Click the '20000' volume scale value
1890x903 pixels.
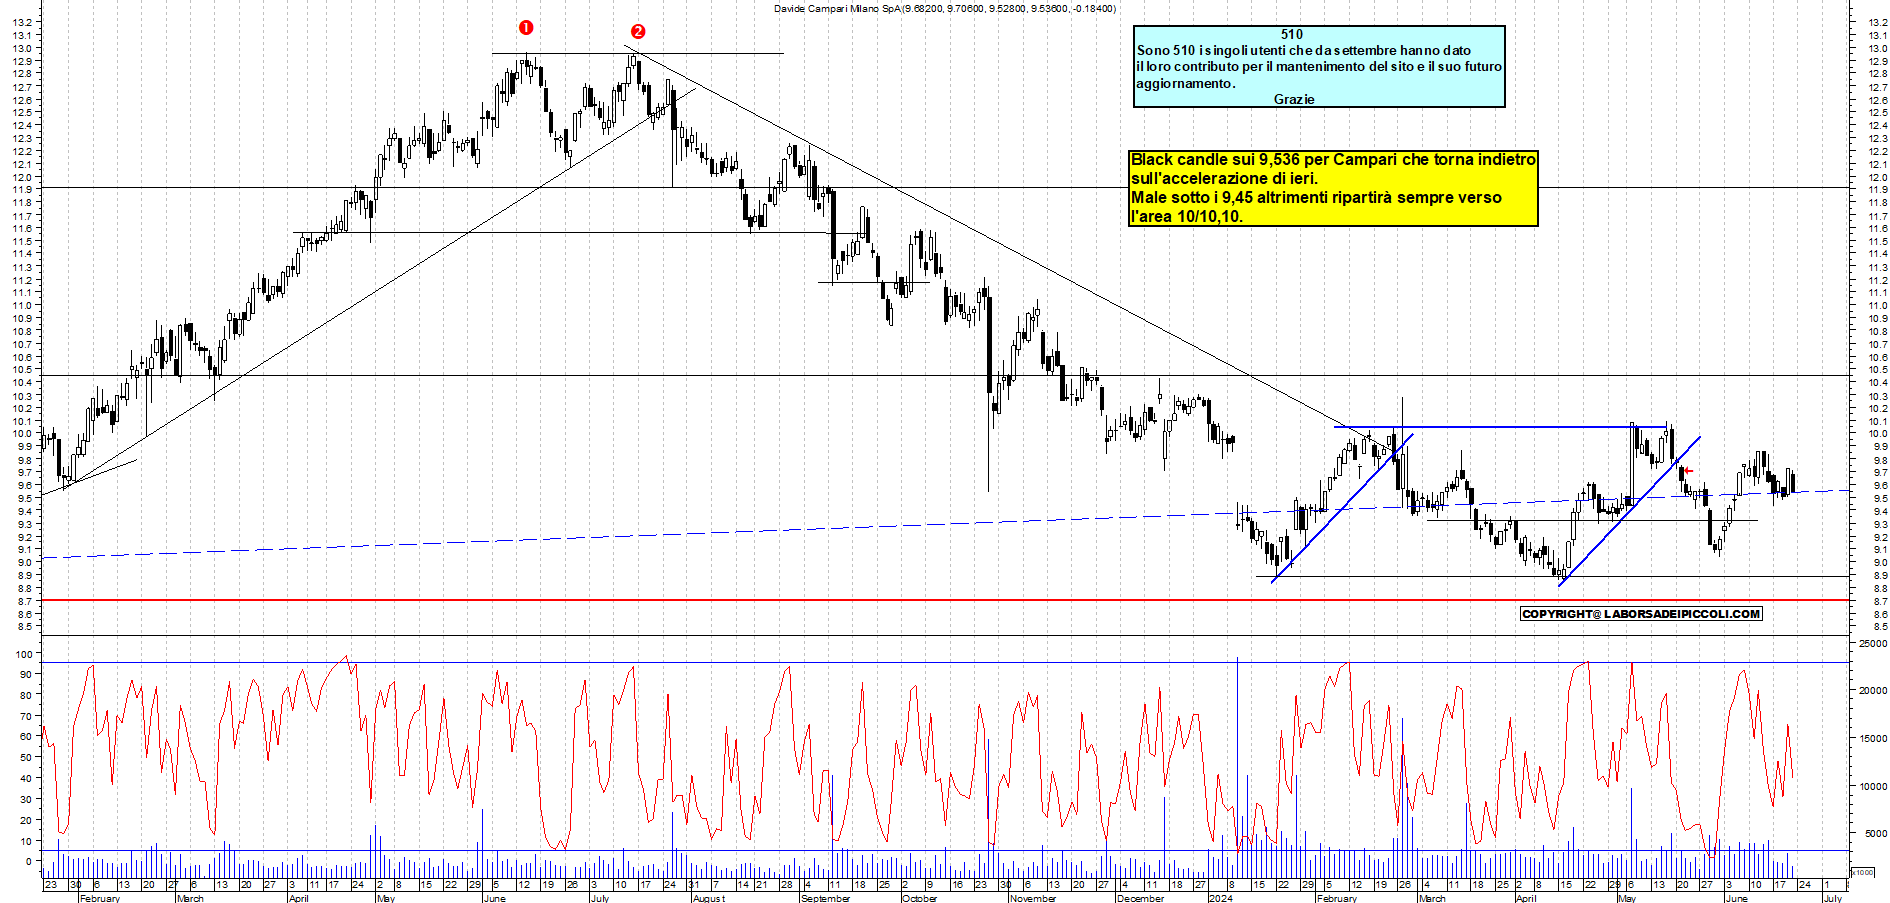(x=1872, y=690)
